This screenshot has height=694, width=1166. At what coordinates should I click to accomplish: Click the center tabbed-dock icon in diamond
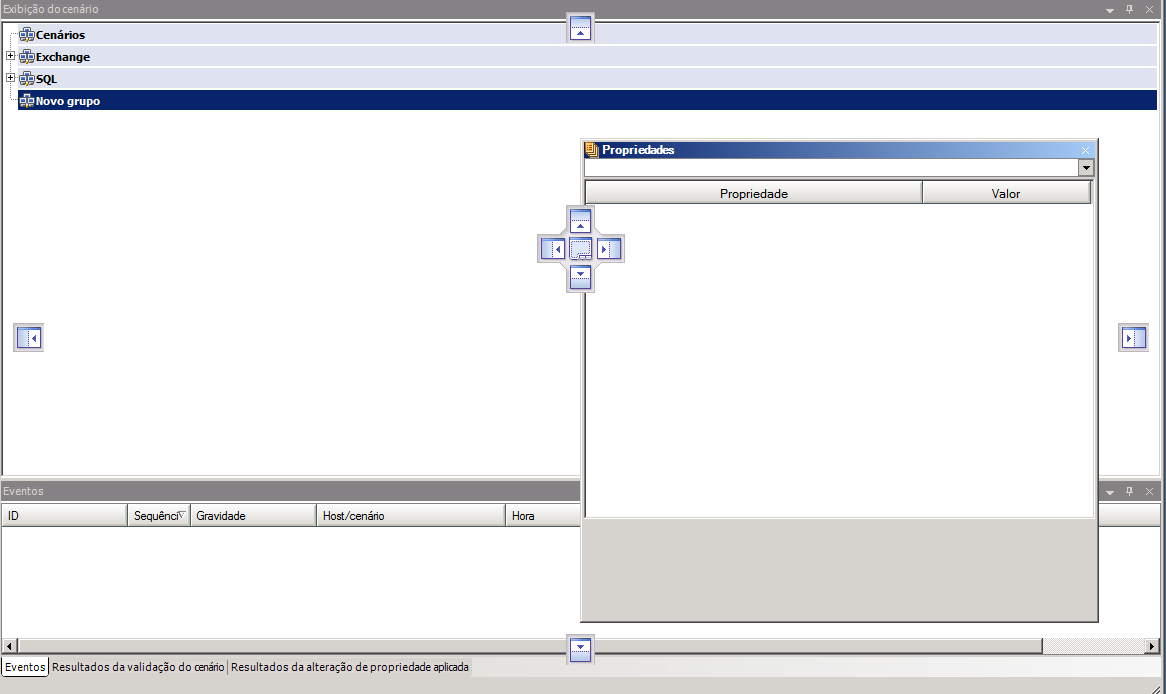(x=581, y=249)
